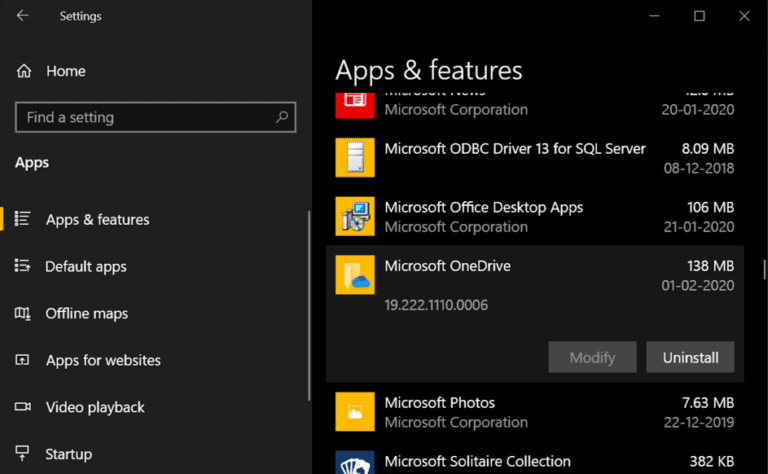Click the Solitaire Collection cards icon

(x=355, y=462)
